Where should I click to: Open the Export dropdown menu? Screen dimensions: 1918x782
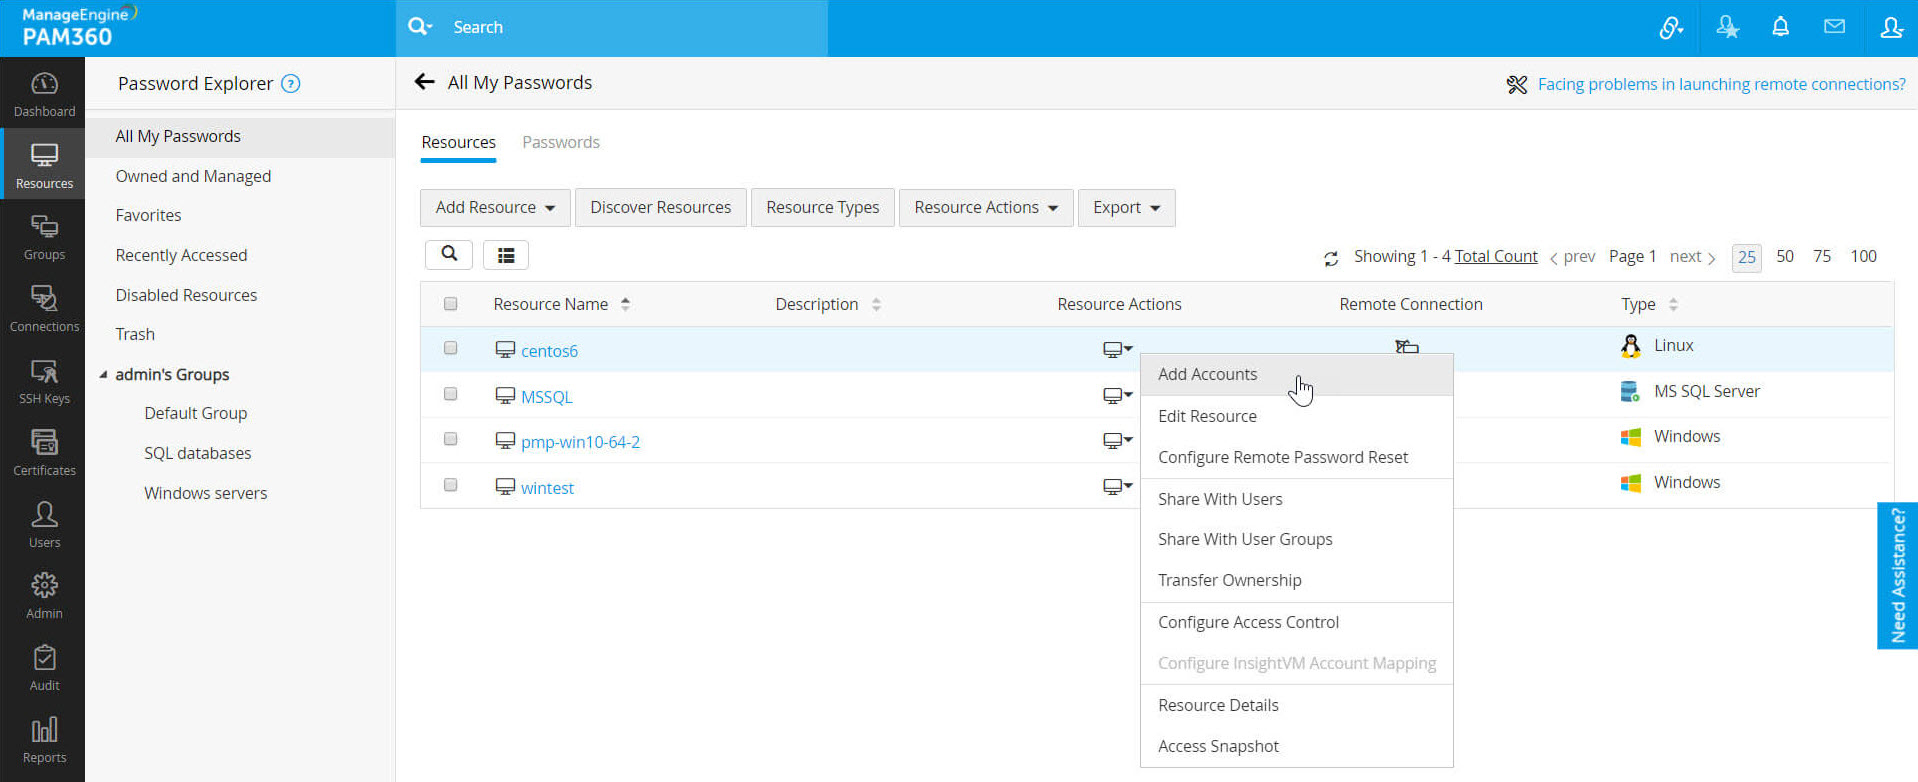(1126, 208)
